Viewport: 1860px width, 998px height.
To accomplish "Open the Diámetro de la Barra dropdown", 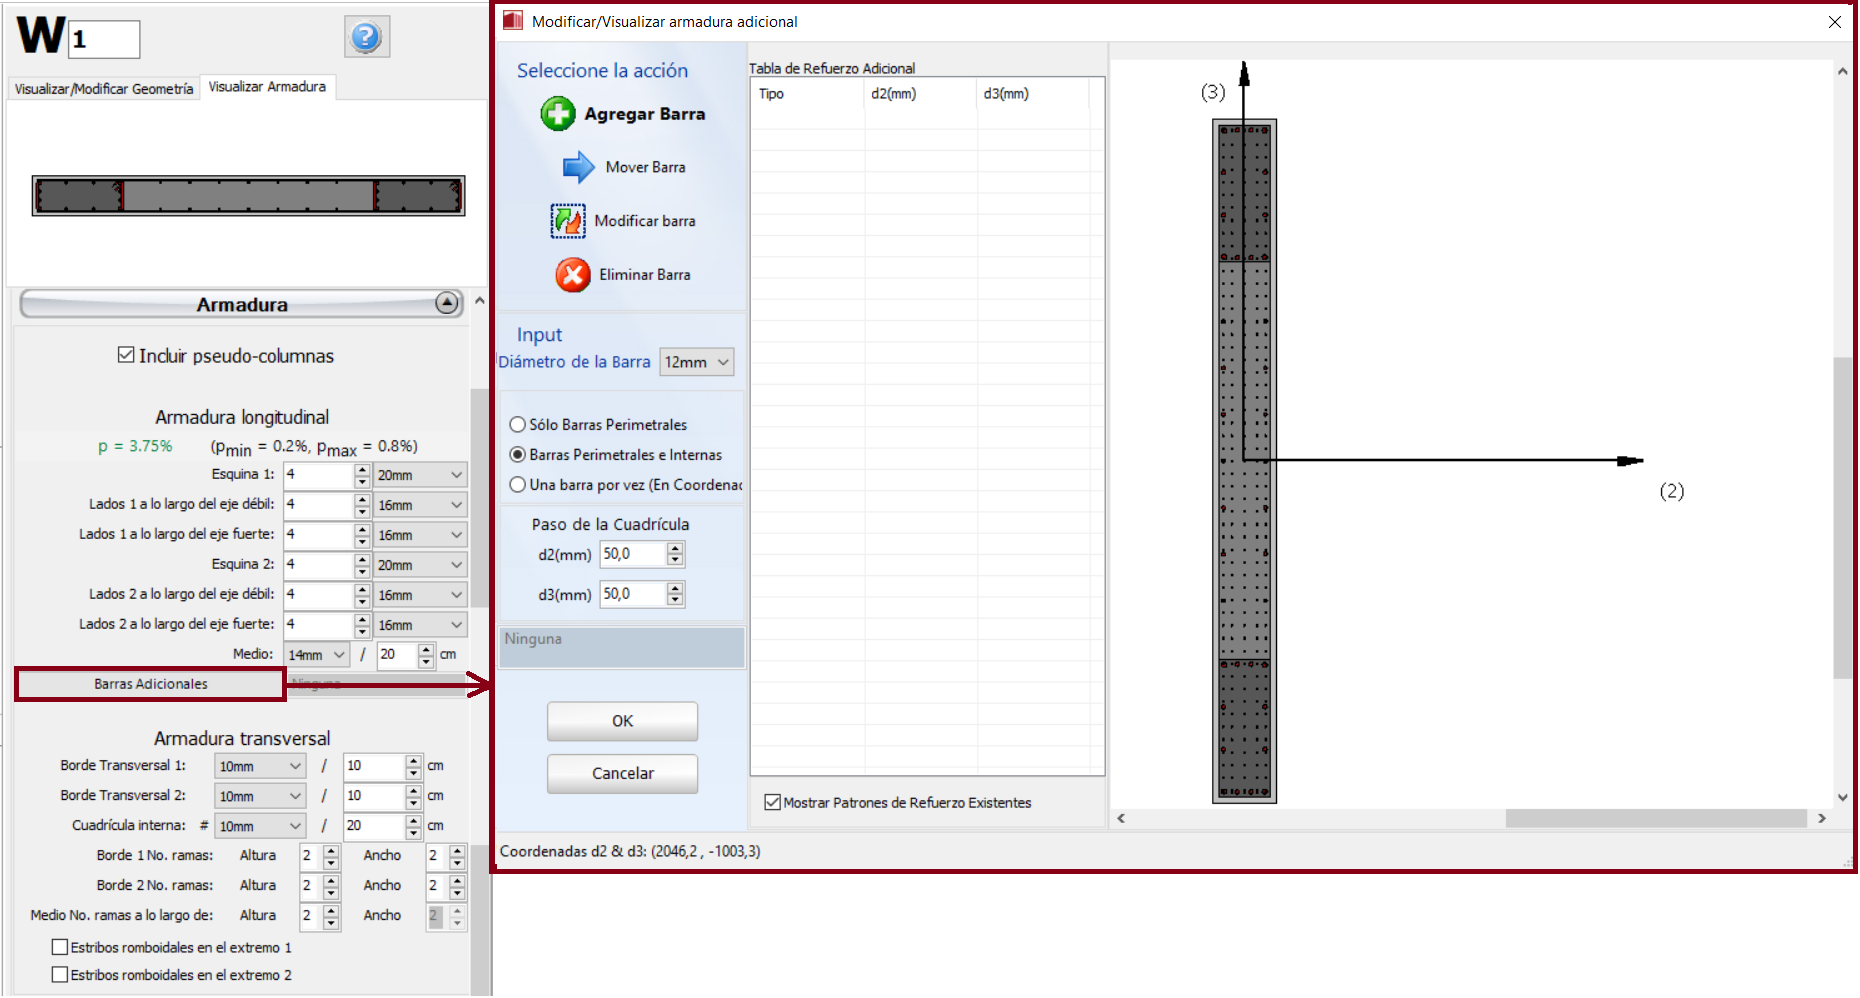I will (697, 362).
